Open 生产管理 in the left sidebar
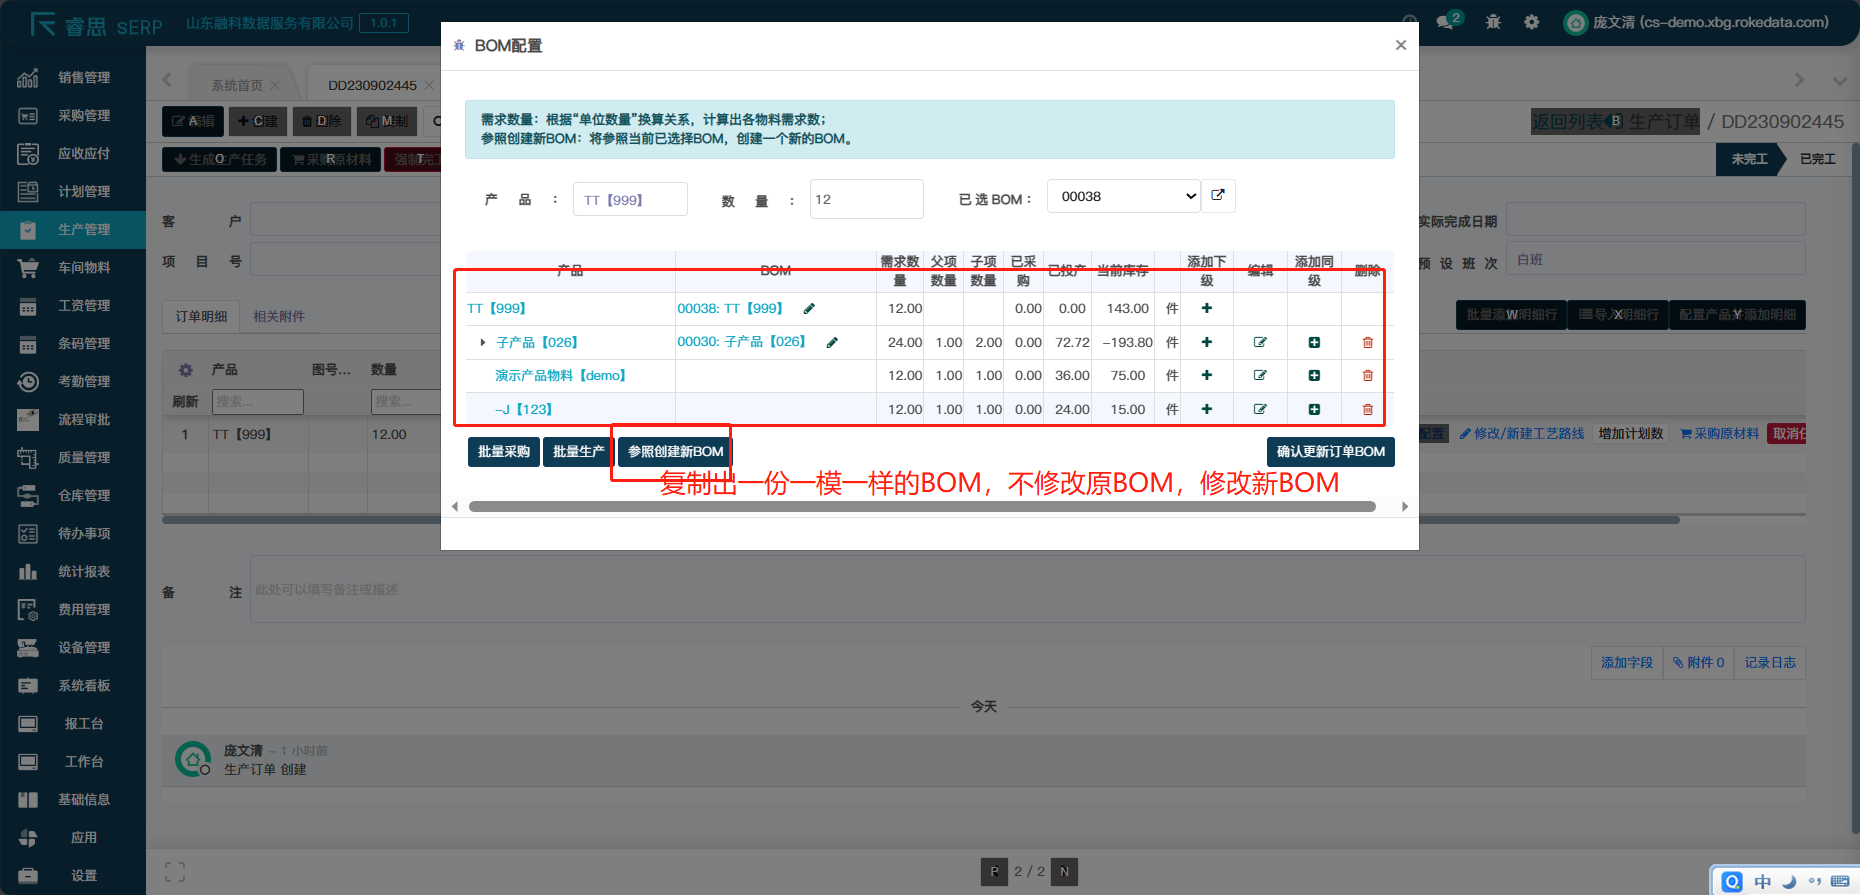The width and height of the screenshot is (1860, 895). (83, 230)
